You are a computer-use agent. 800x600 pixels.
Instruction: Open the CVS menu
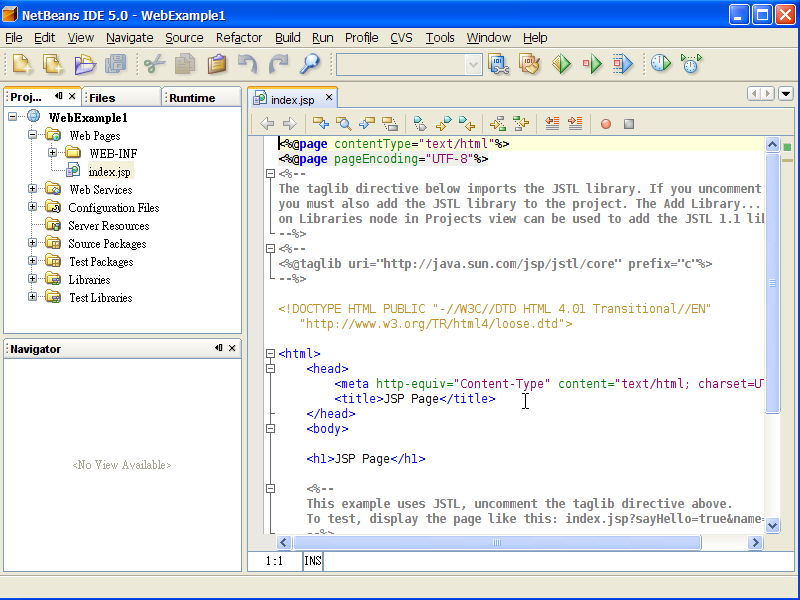[402, 38]
